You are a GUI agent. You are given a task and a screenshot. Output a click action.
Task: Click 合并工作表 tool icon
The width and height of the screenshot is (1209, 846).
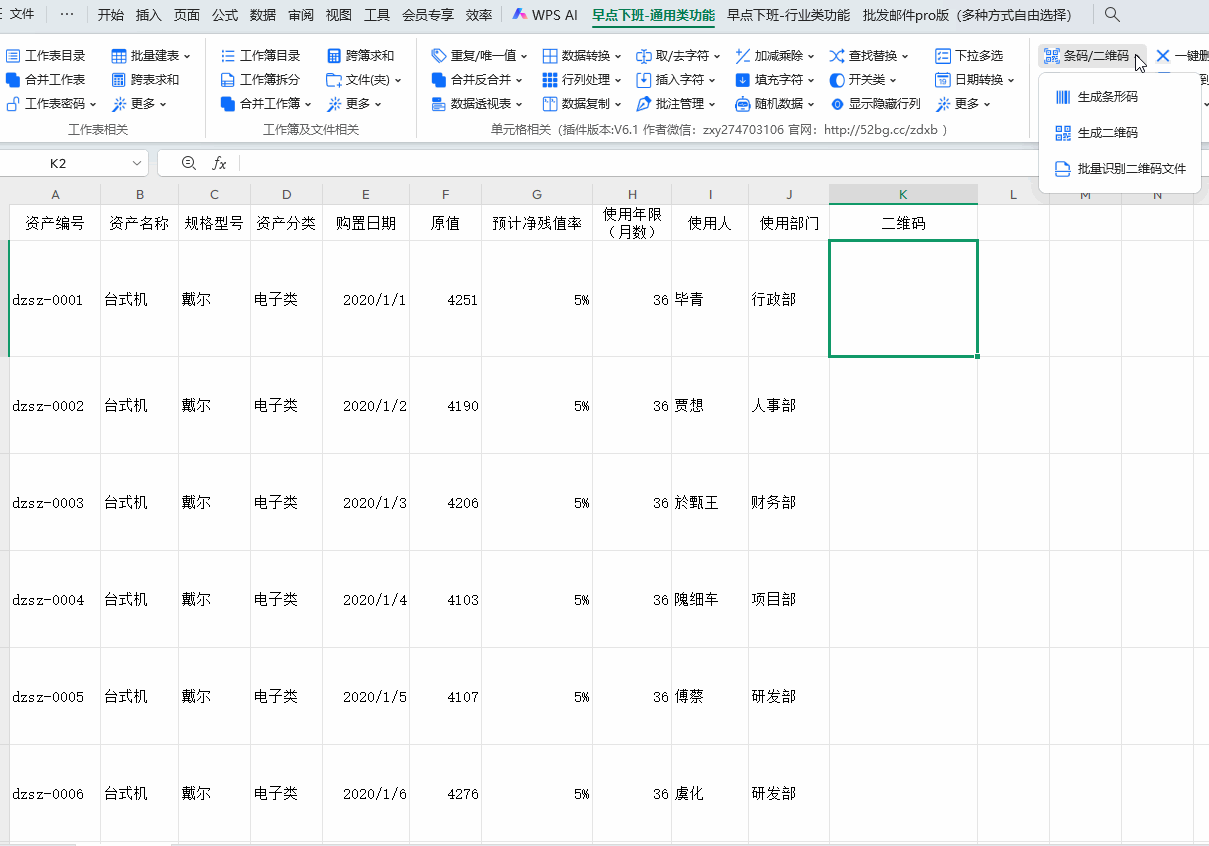tap(13, 80)
